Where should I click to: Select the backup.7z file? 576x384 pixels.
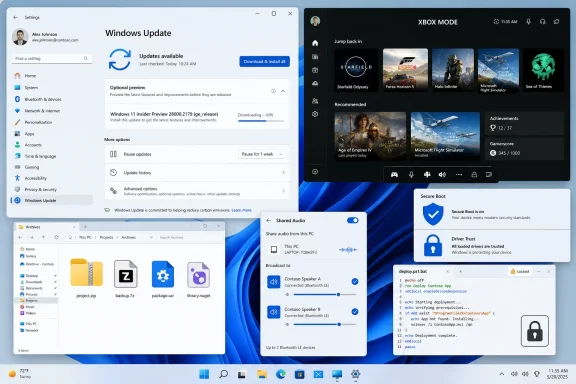(125, 278)
